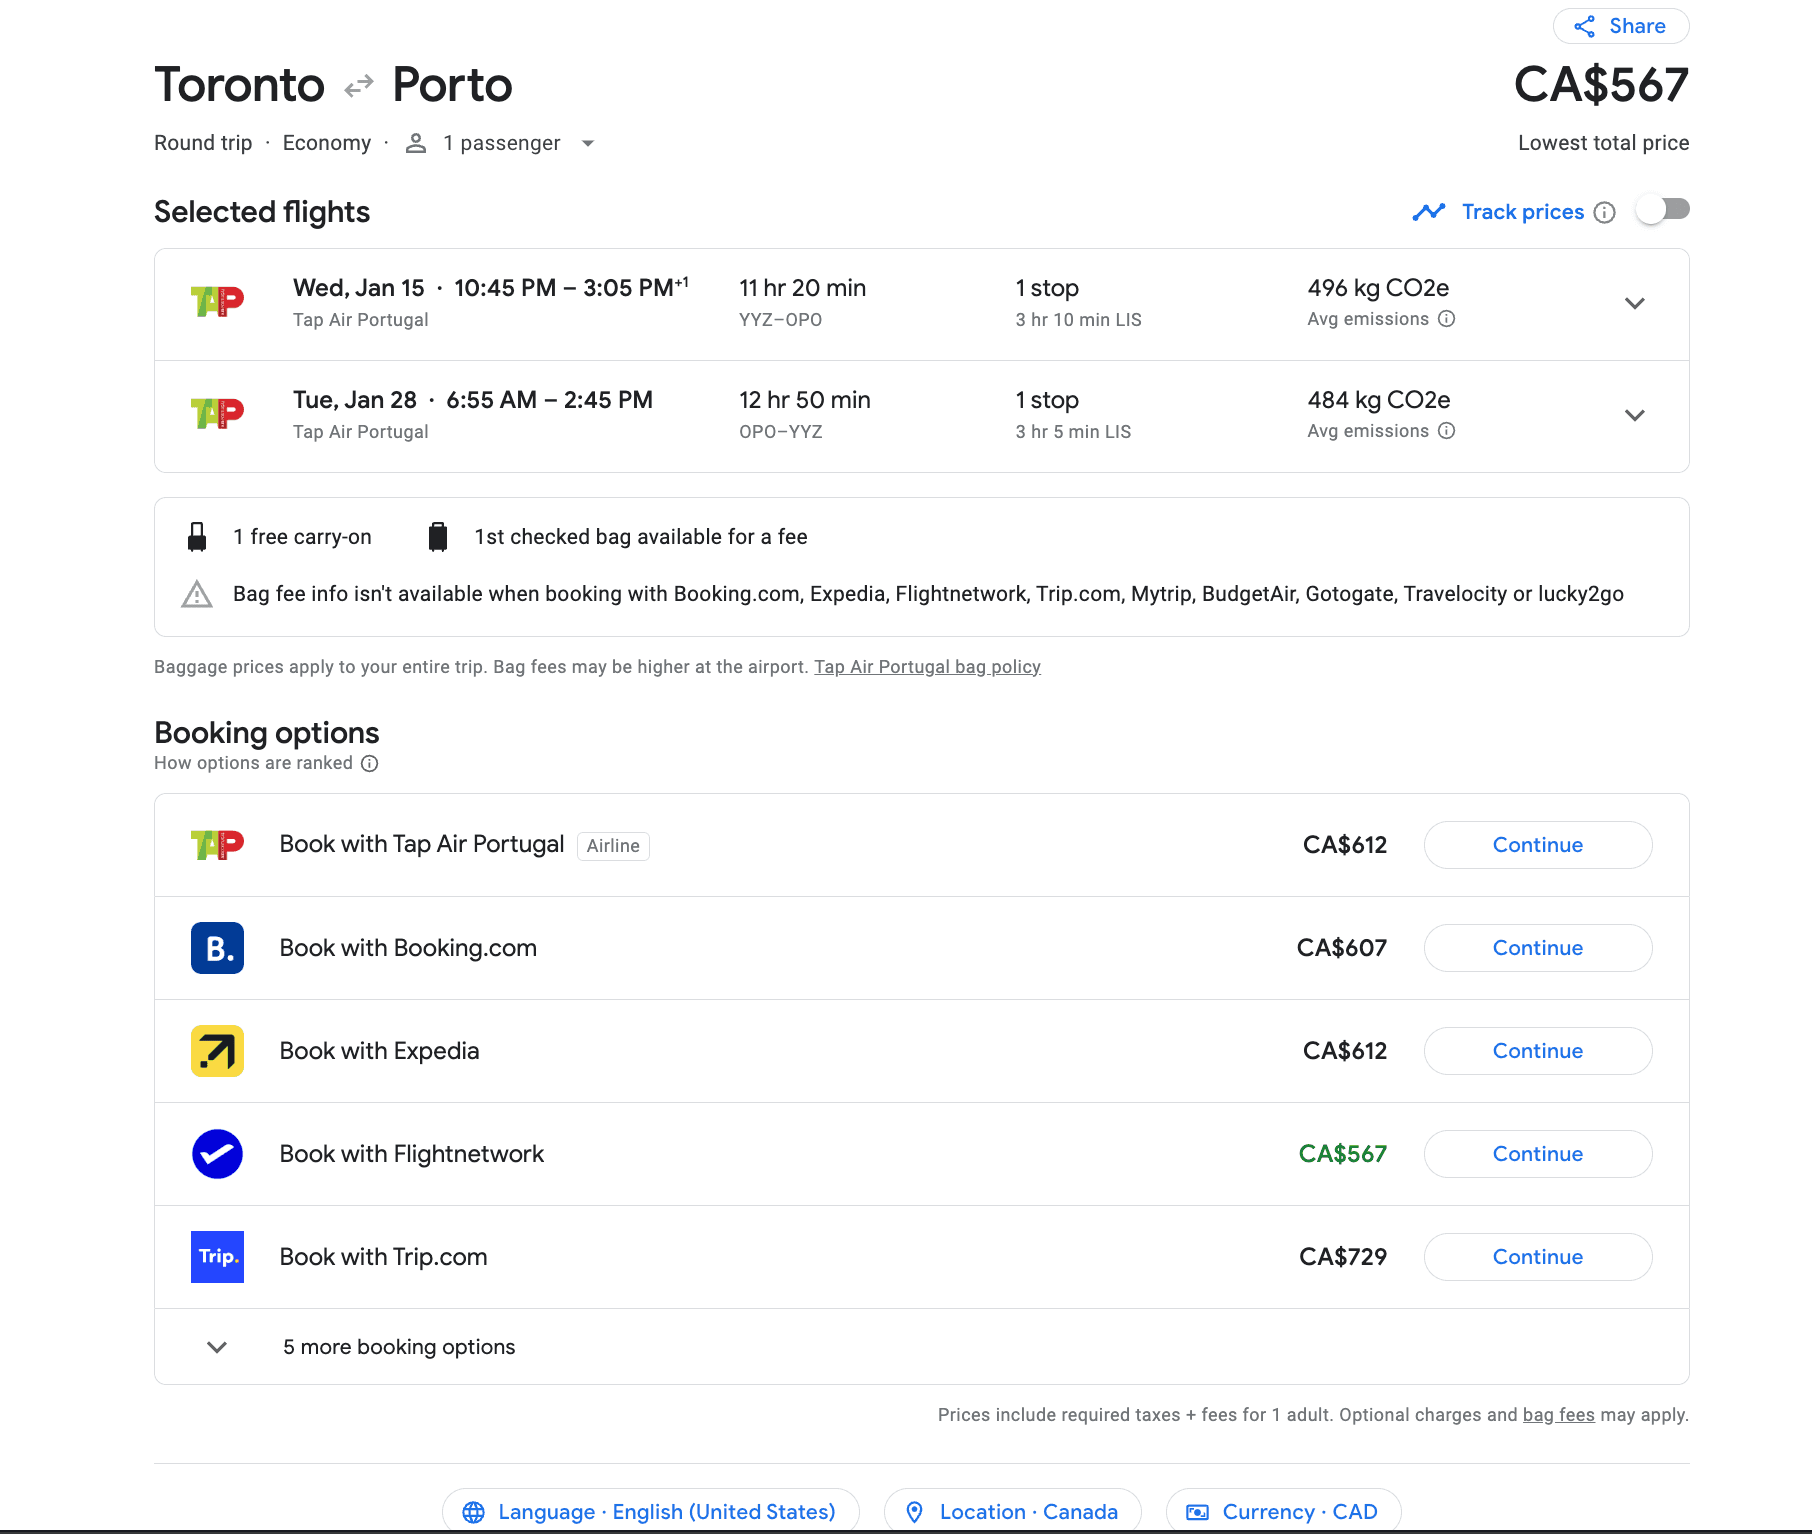Click the CA$567 green Flightnetwork price
Viewport: 1812px width, 1534px height.
pyautogui.click(x=1342, y=1154)
